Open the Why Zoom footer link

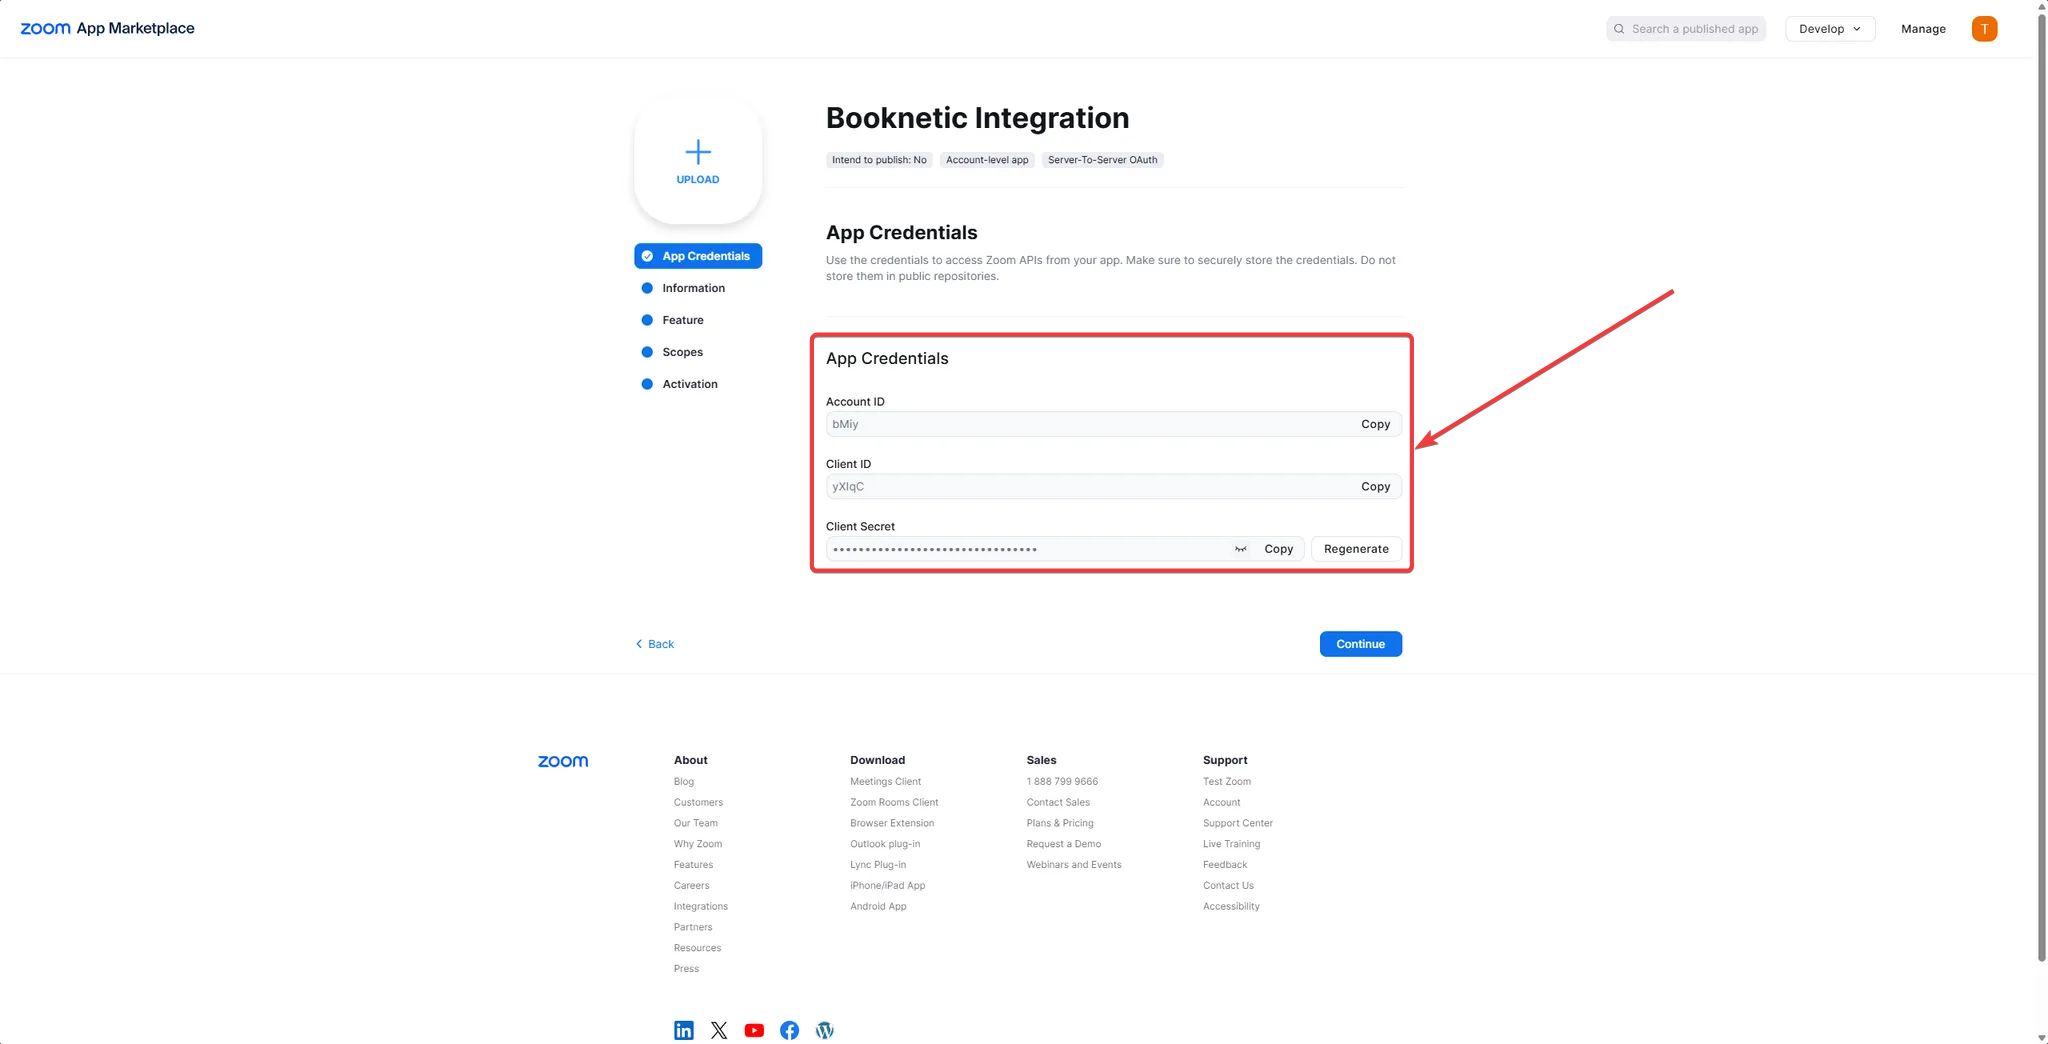(698, 844)
